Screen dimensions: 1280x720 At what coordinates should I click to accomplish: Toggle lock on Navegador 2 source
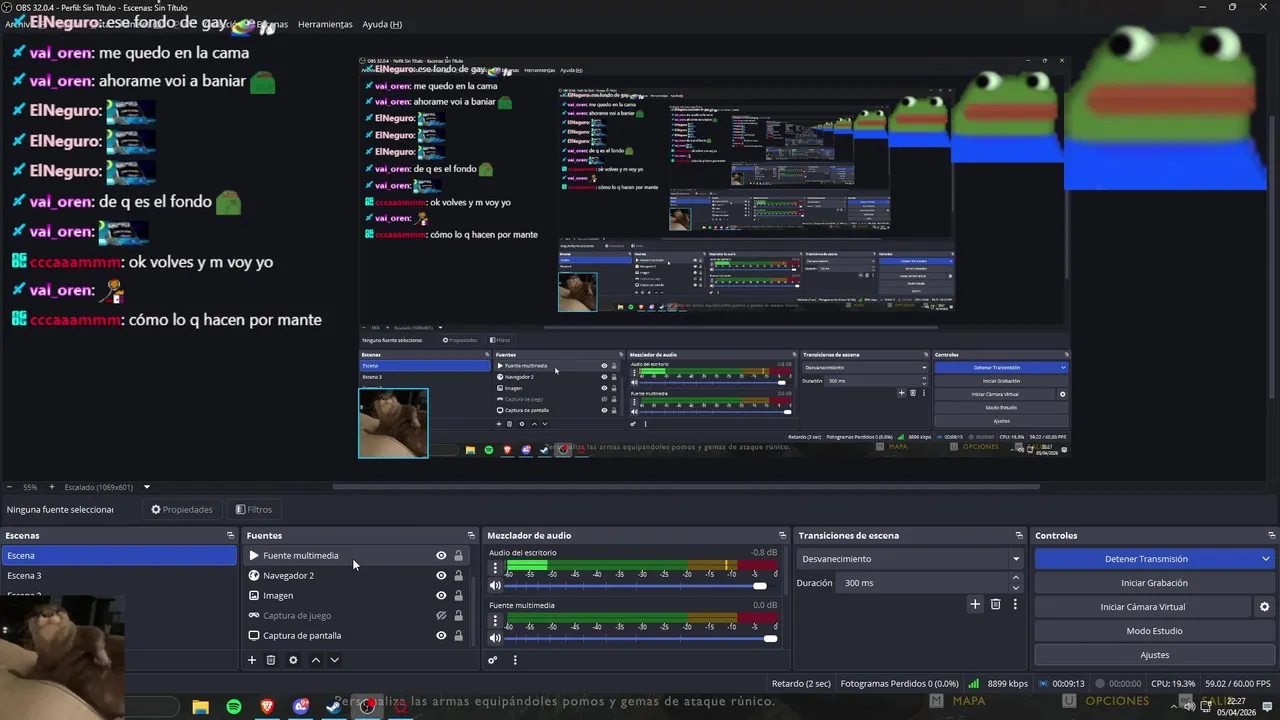[x=459, y=575]
